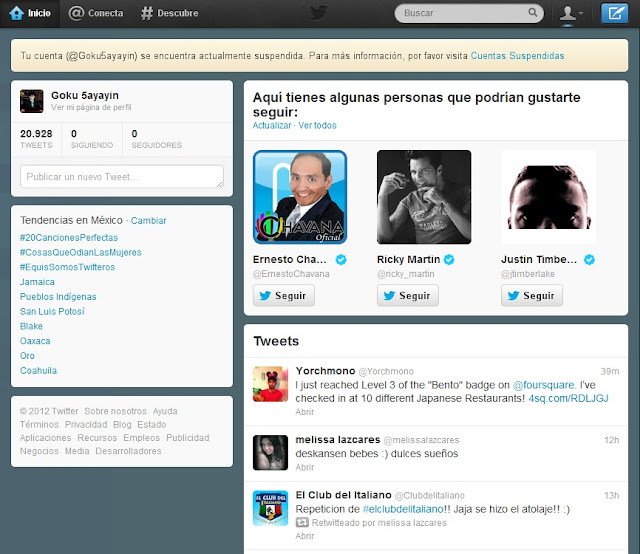This screenshot has height=554, width=640.
Task: Open the Blake trend
Action: click(x=31, y=326)
